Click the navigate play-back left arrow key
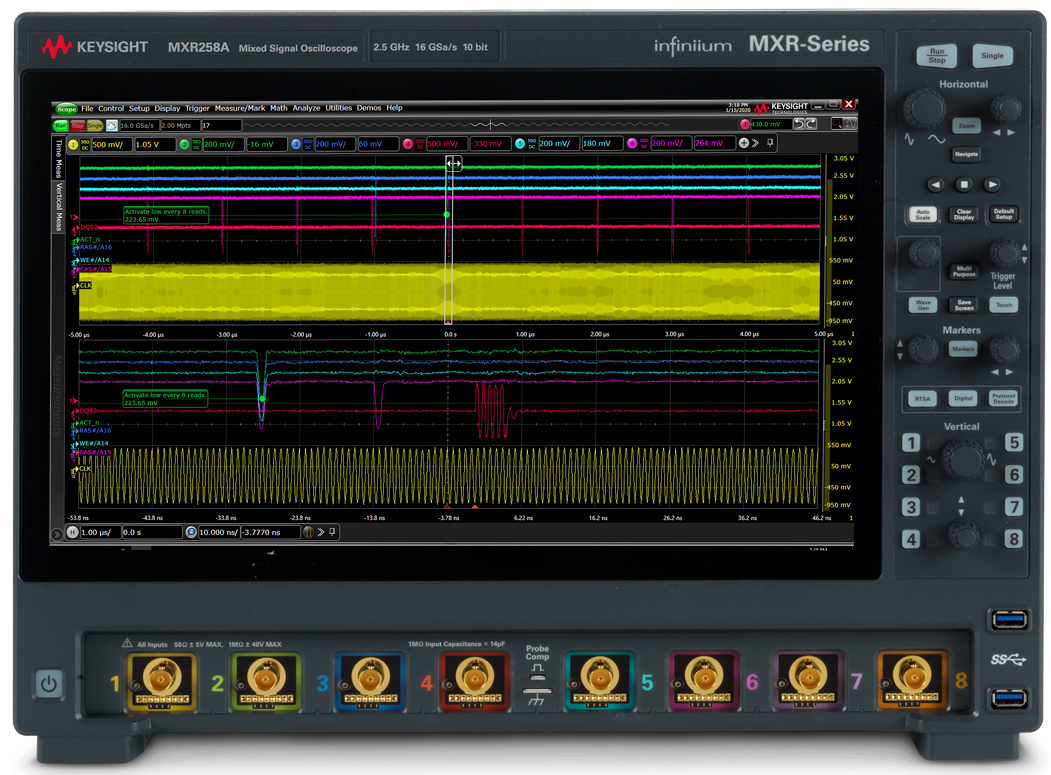The width and height of the screenshot is (1051, 775). coord(936,185)
